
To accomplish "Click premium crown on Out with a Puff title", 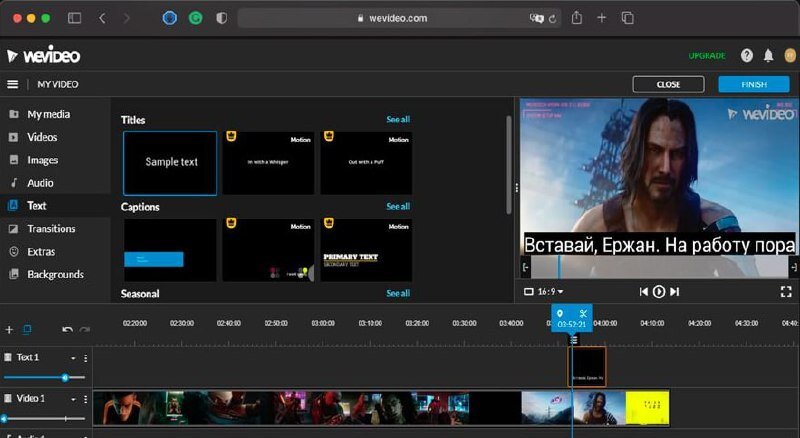I will coord(329,136).
